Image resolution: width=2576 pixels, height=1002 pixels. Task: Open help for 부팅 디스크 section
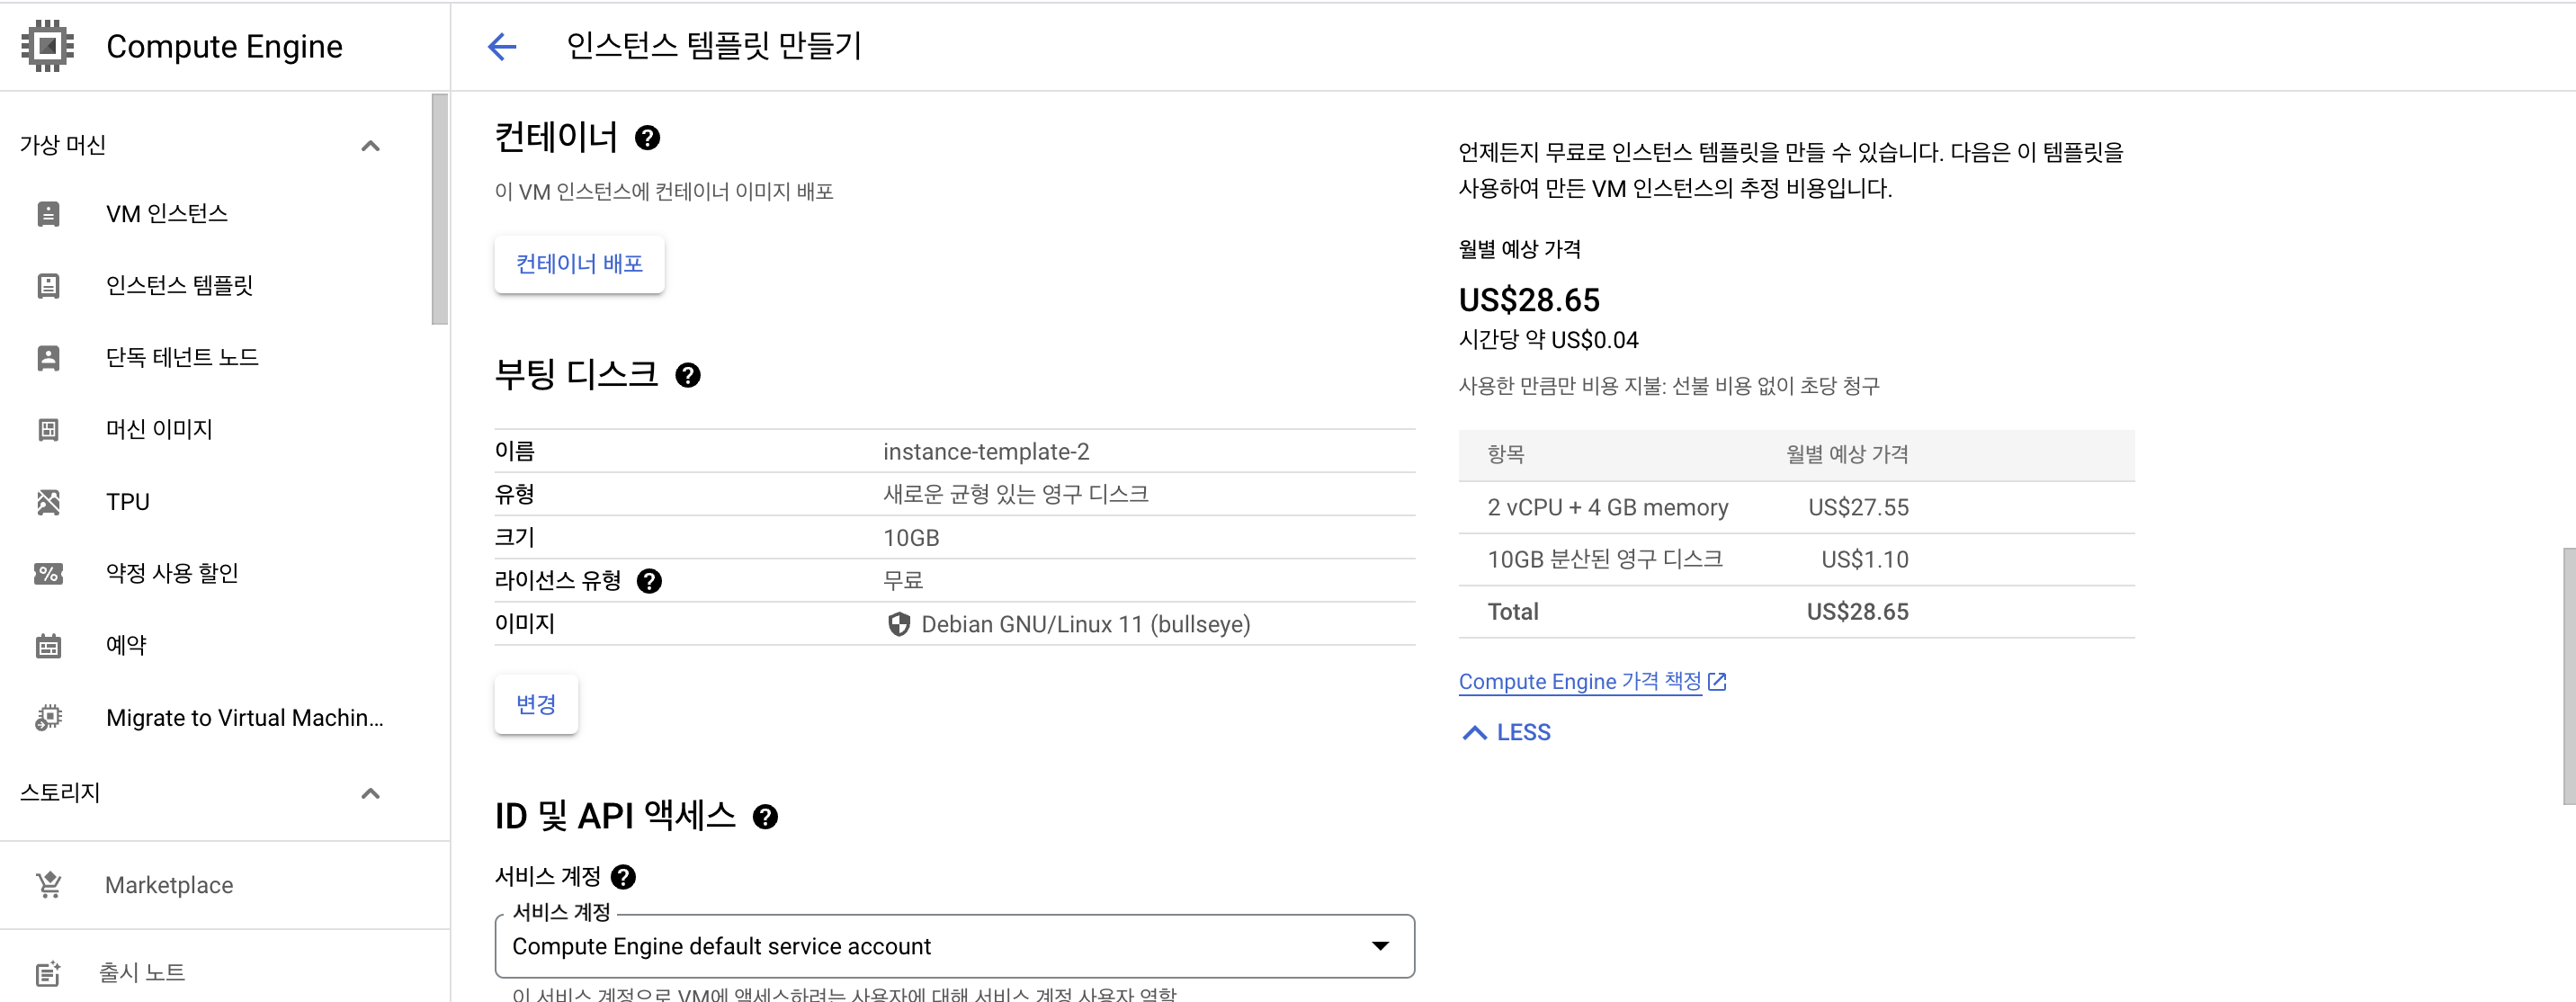688,375
